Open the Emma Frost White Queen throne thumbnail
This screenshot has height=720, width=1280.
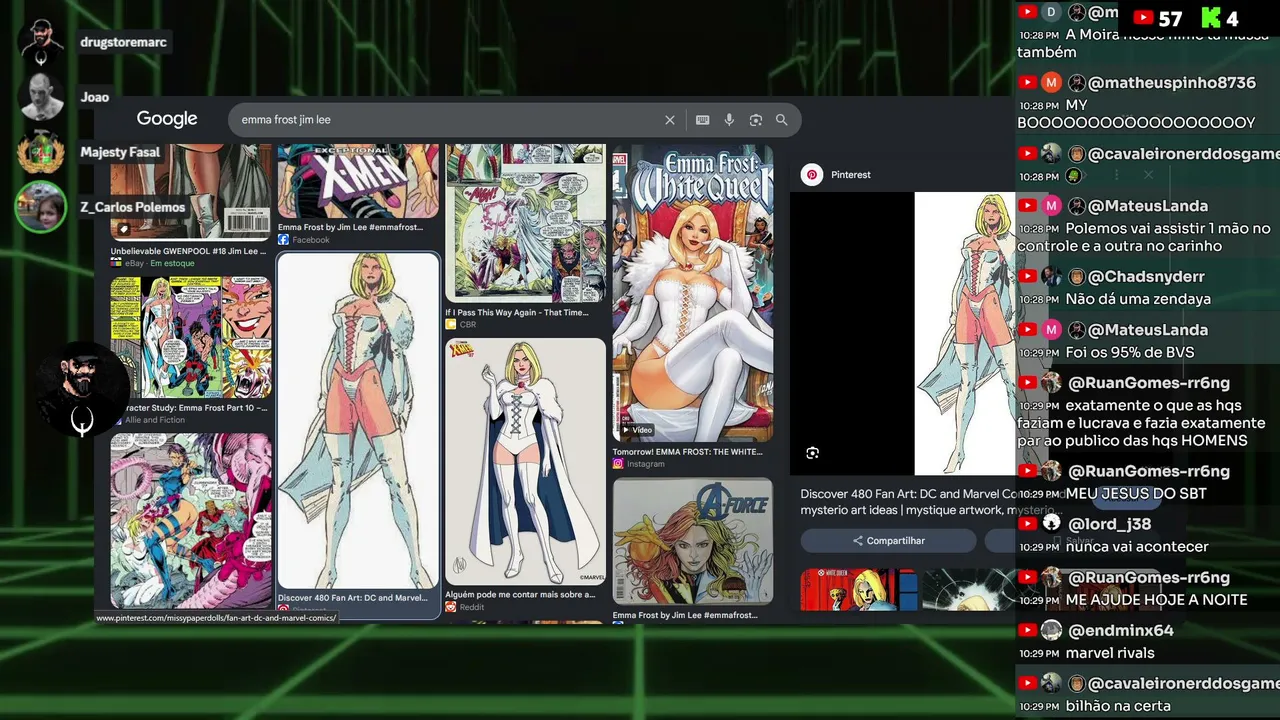(693, 293)
